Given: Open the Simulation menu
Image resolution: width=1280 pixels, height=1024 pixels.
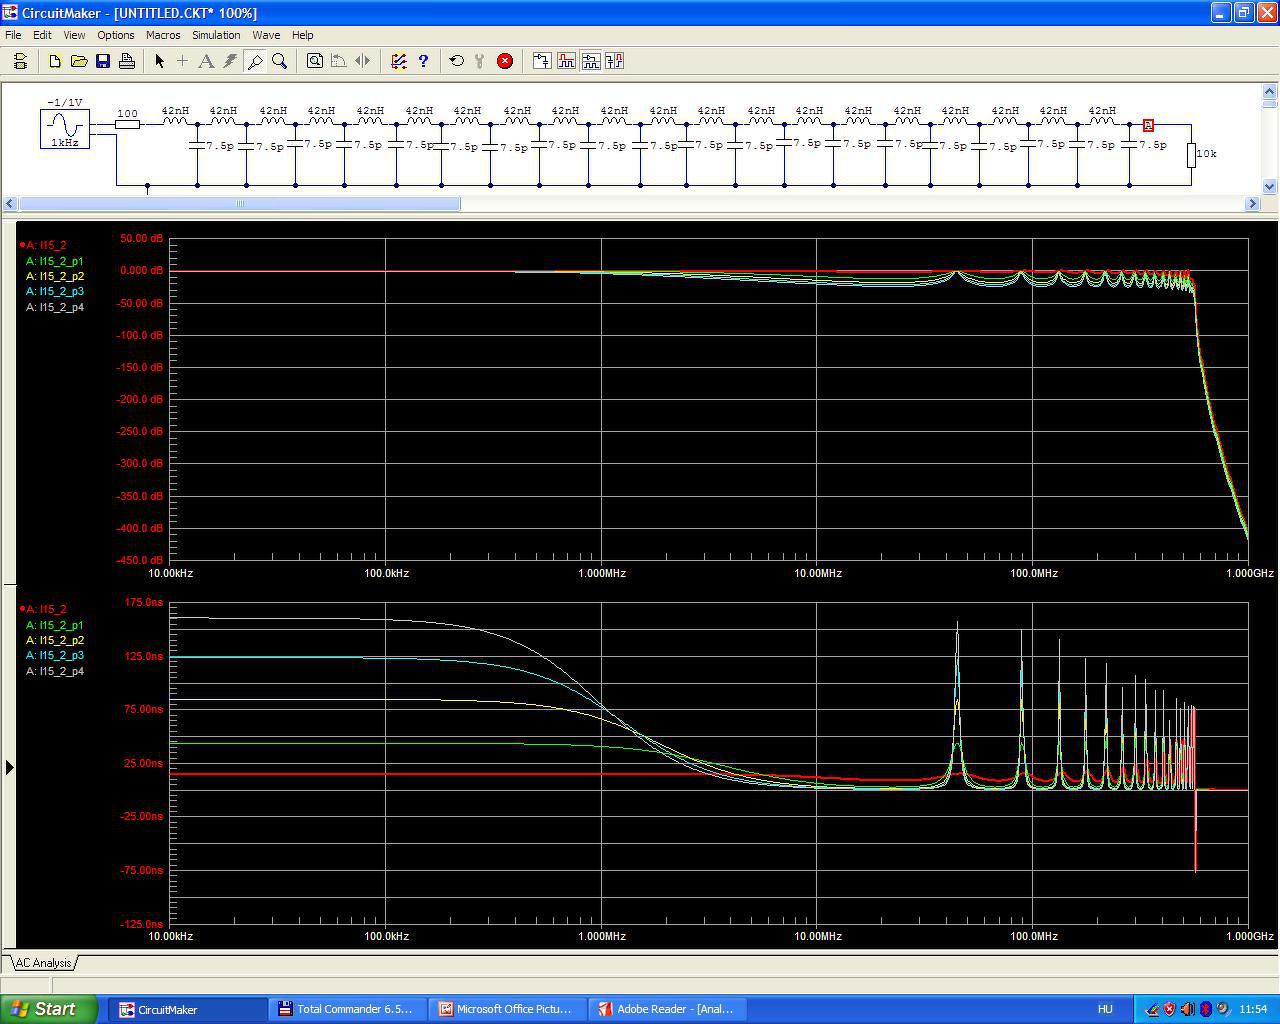Looking at the screenshot, I should tap(216, 35).
